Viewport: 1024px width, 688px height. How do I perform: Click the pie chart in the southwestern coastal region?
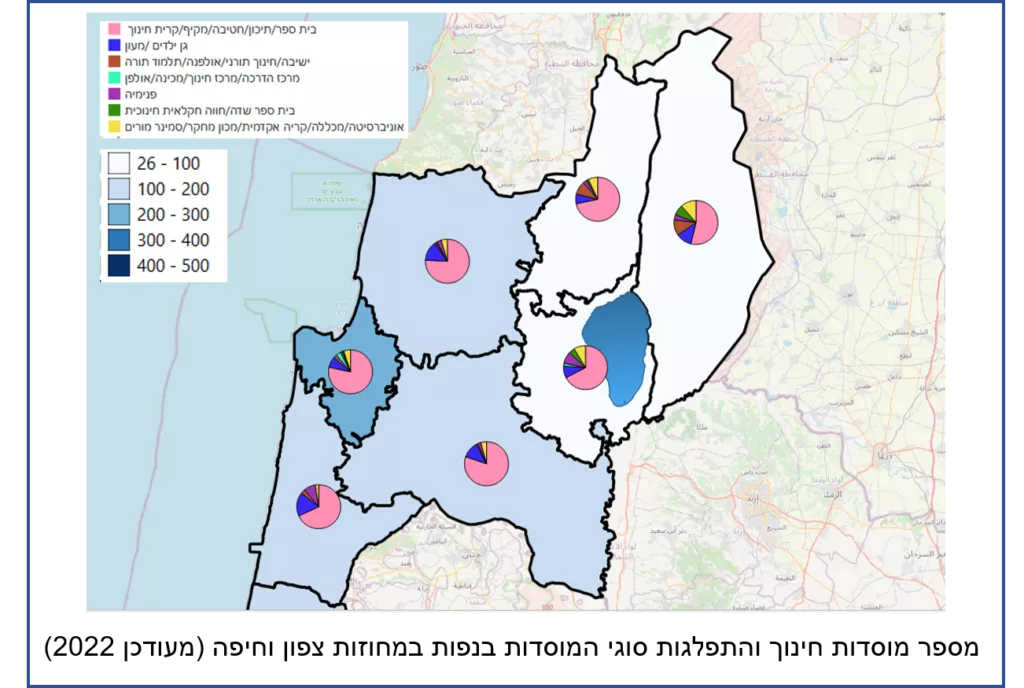click(x=319, y=506)
